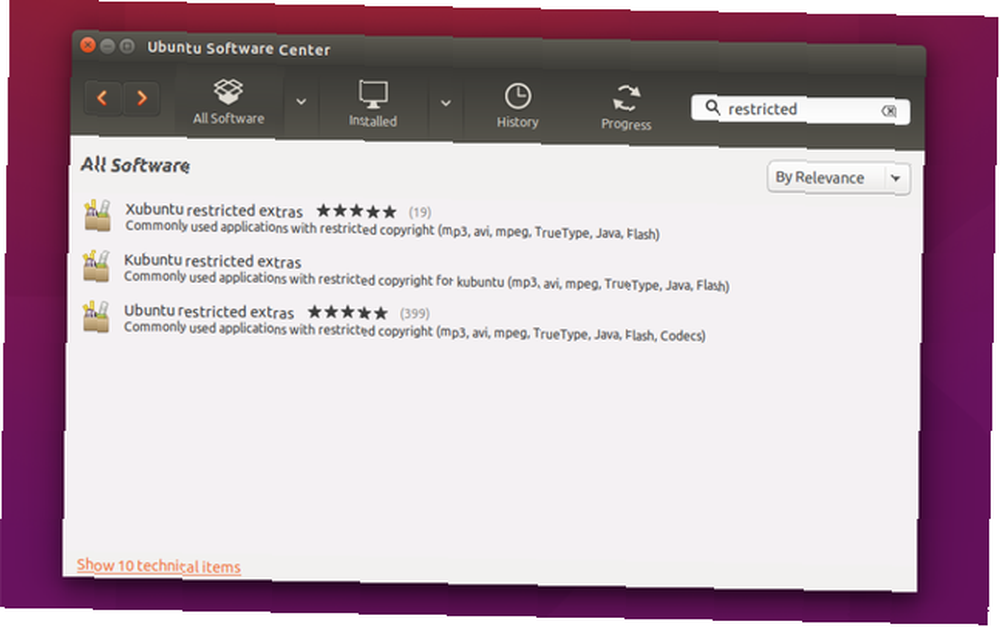Viewport: 1000px width, 627px height.
Task: Click the Ubuntu restricted extras package icon
Action: pos(96,317)
